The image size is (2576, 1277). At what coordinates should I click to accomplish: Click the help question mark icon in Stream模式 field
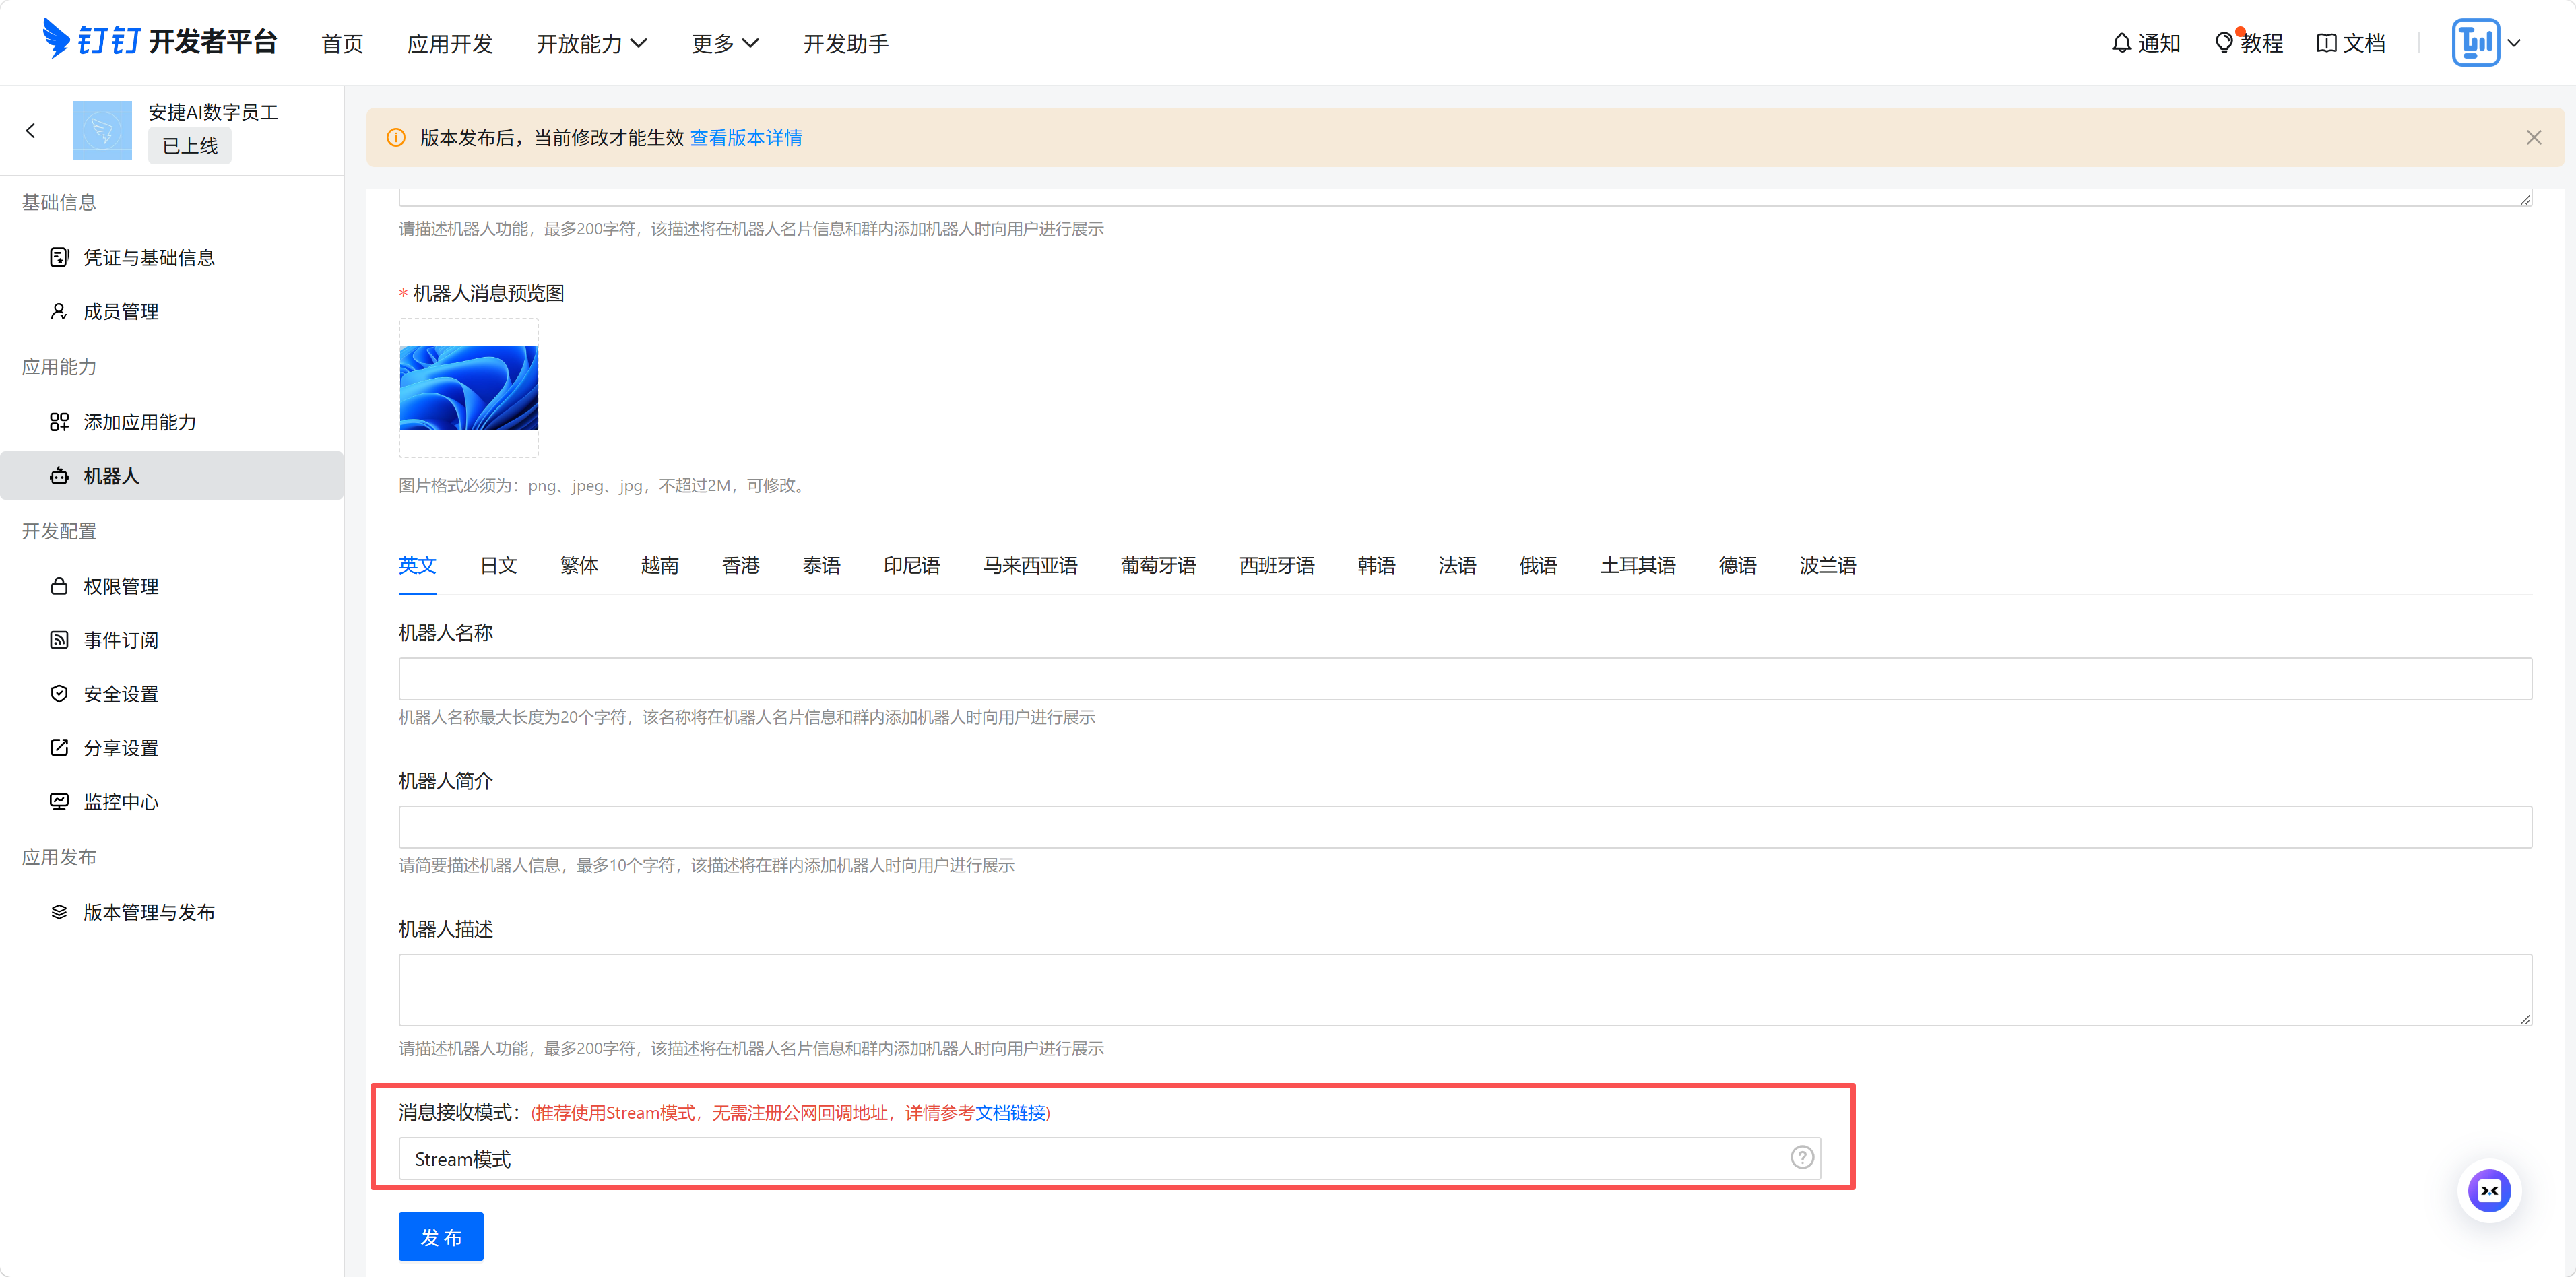click(1802, 1157)
